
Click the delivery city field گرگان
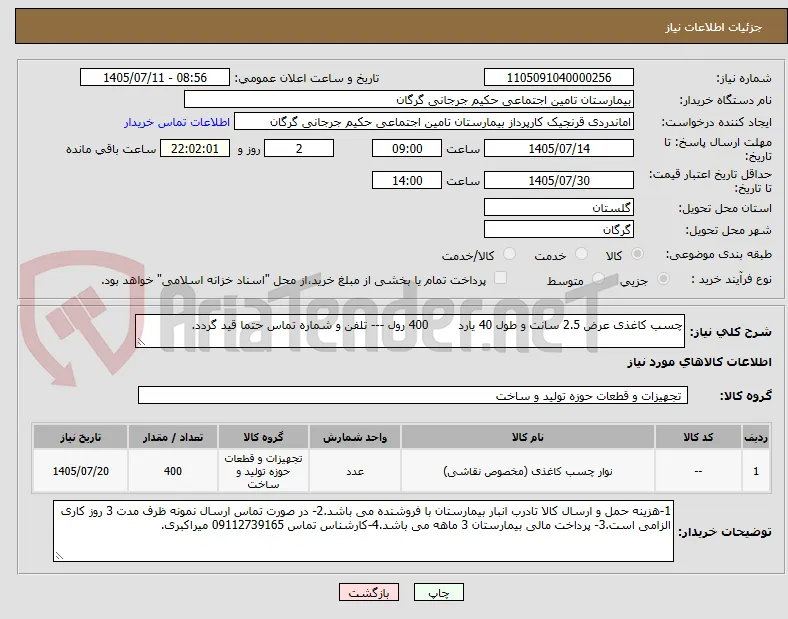tap(559, 230)
